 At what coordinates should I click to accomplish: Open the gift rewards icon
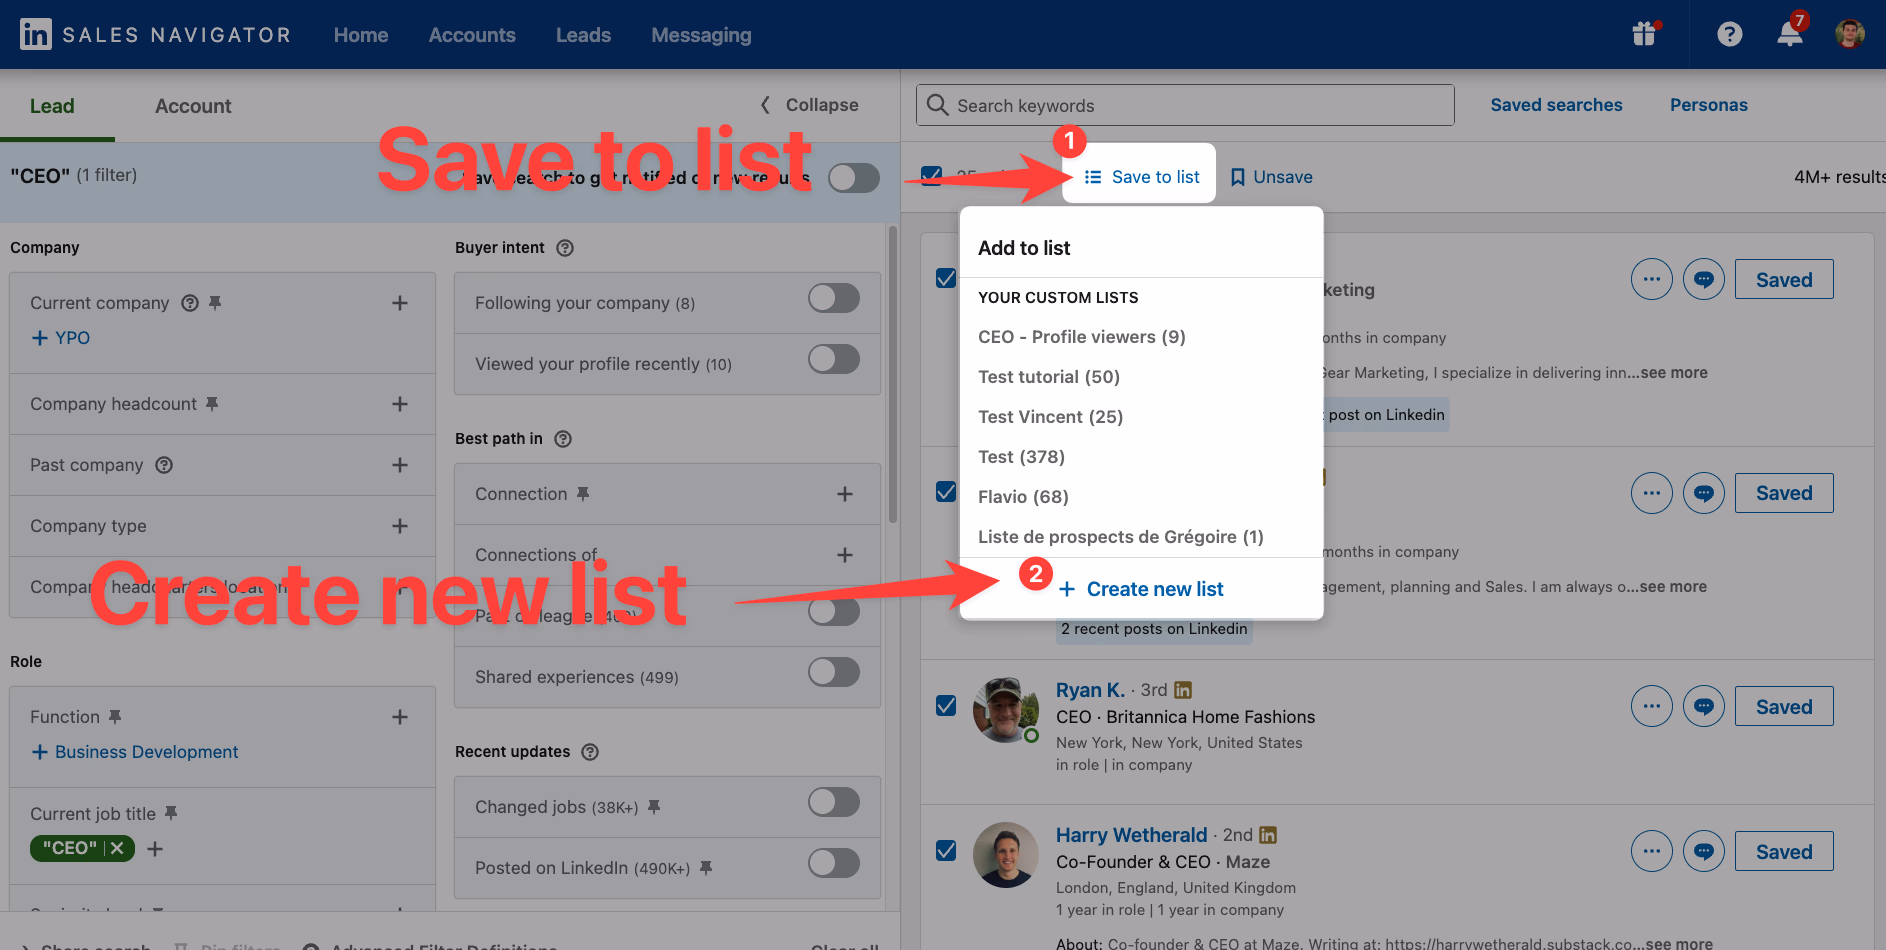(1645, 33)
